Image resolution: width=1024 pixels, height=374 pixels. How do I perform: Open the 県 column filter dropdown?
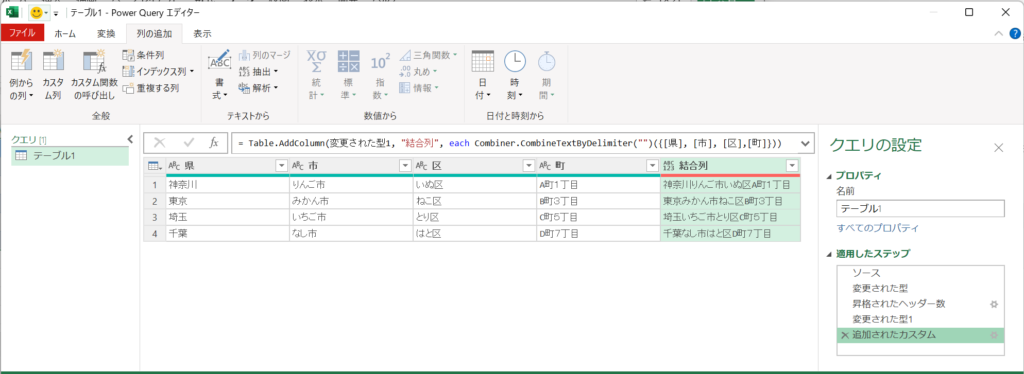[281, 166]
